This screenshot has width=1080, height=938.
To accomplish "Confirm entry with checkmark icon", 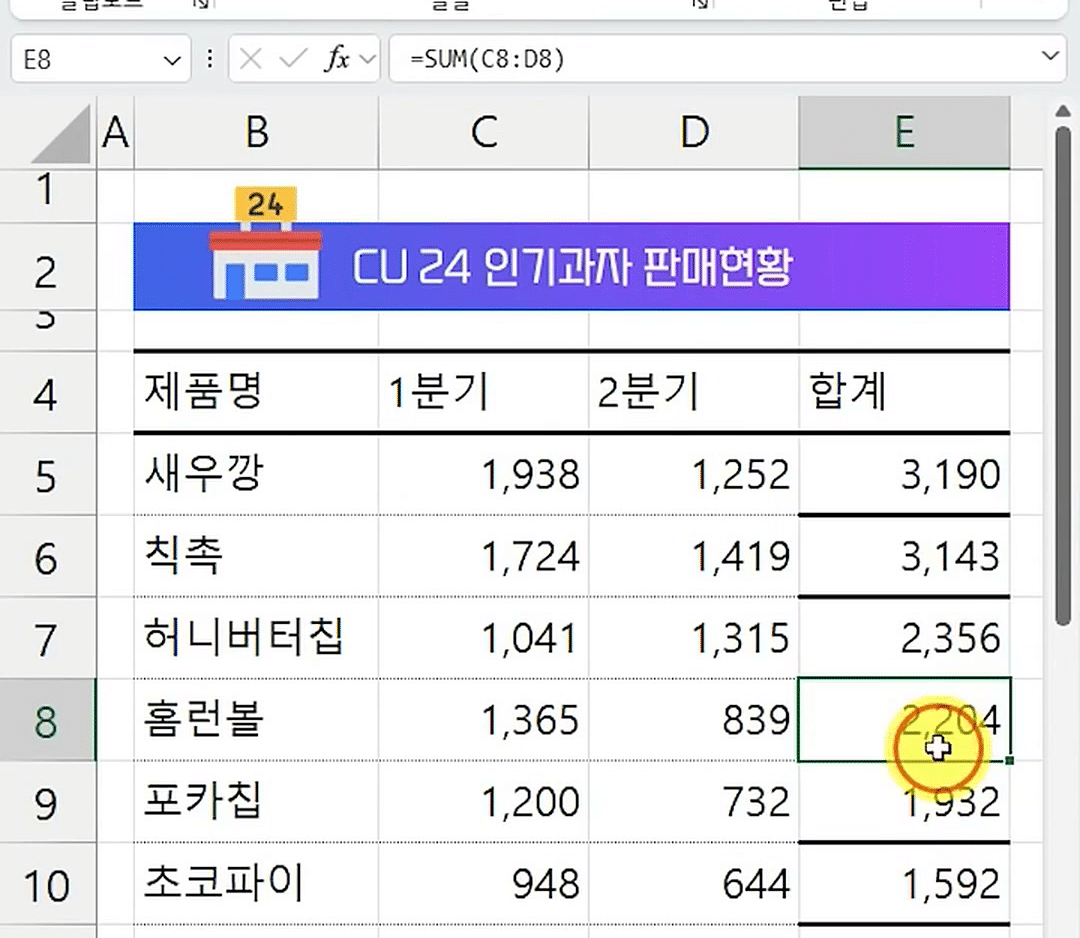I will 293,59.
